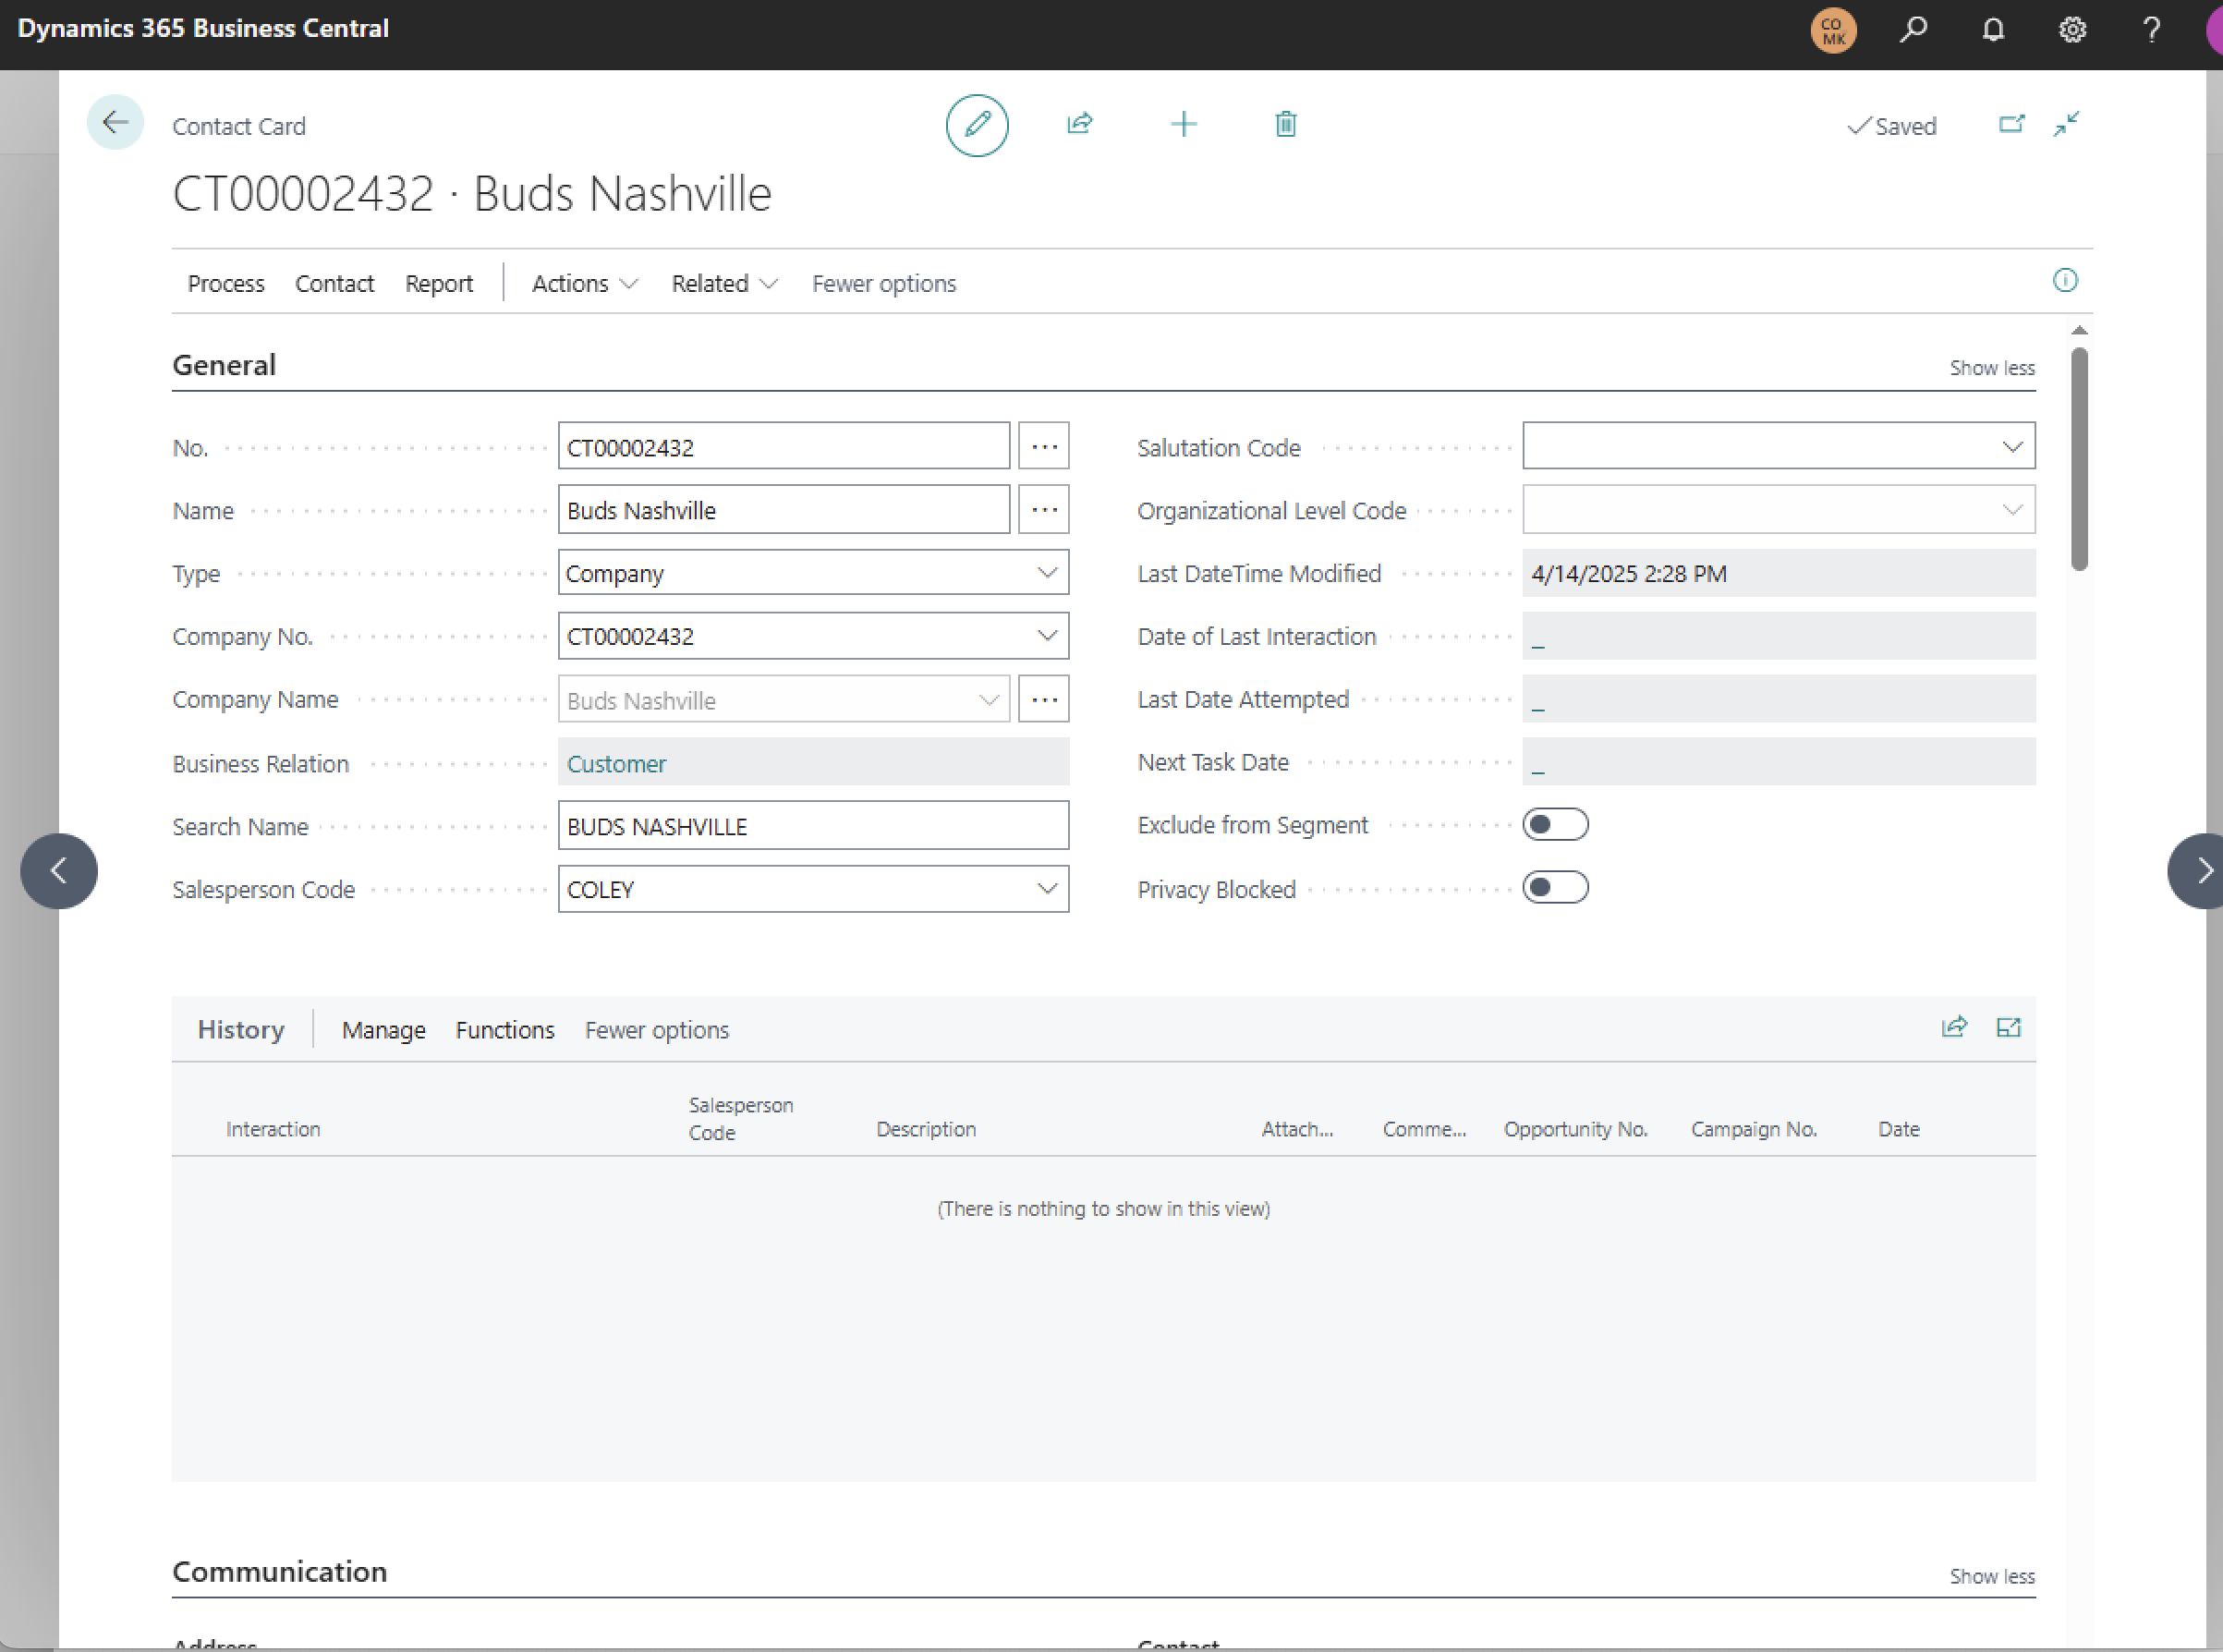Click the Last DateTime Modified value

coord(1778,573)
